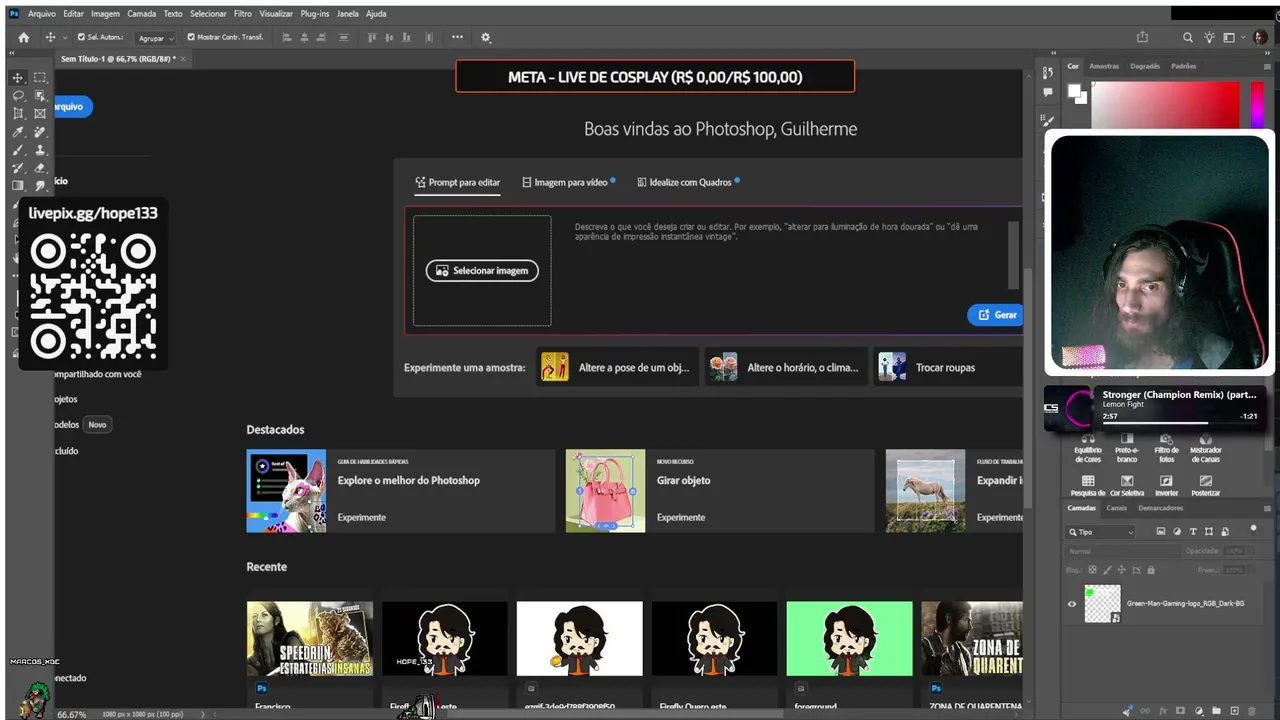This screenshot has height=720, width=1280.
Task: Open the Arquivo menu
Action: [x=42, y=14]
